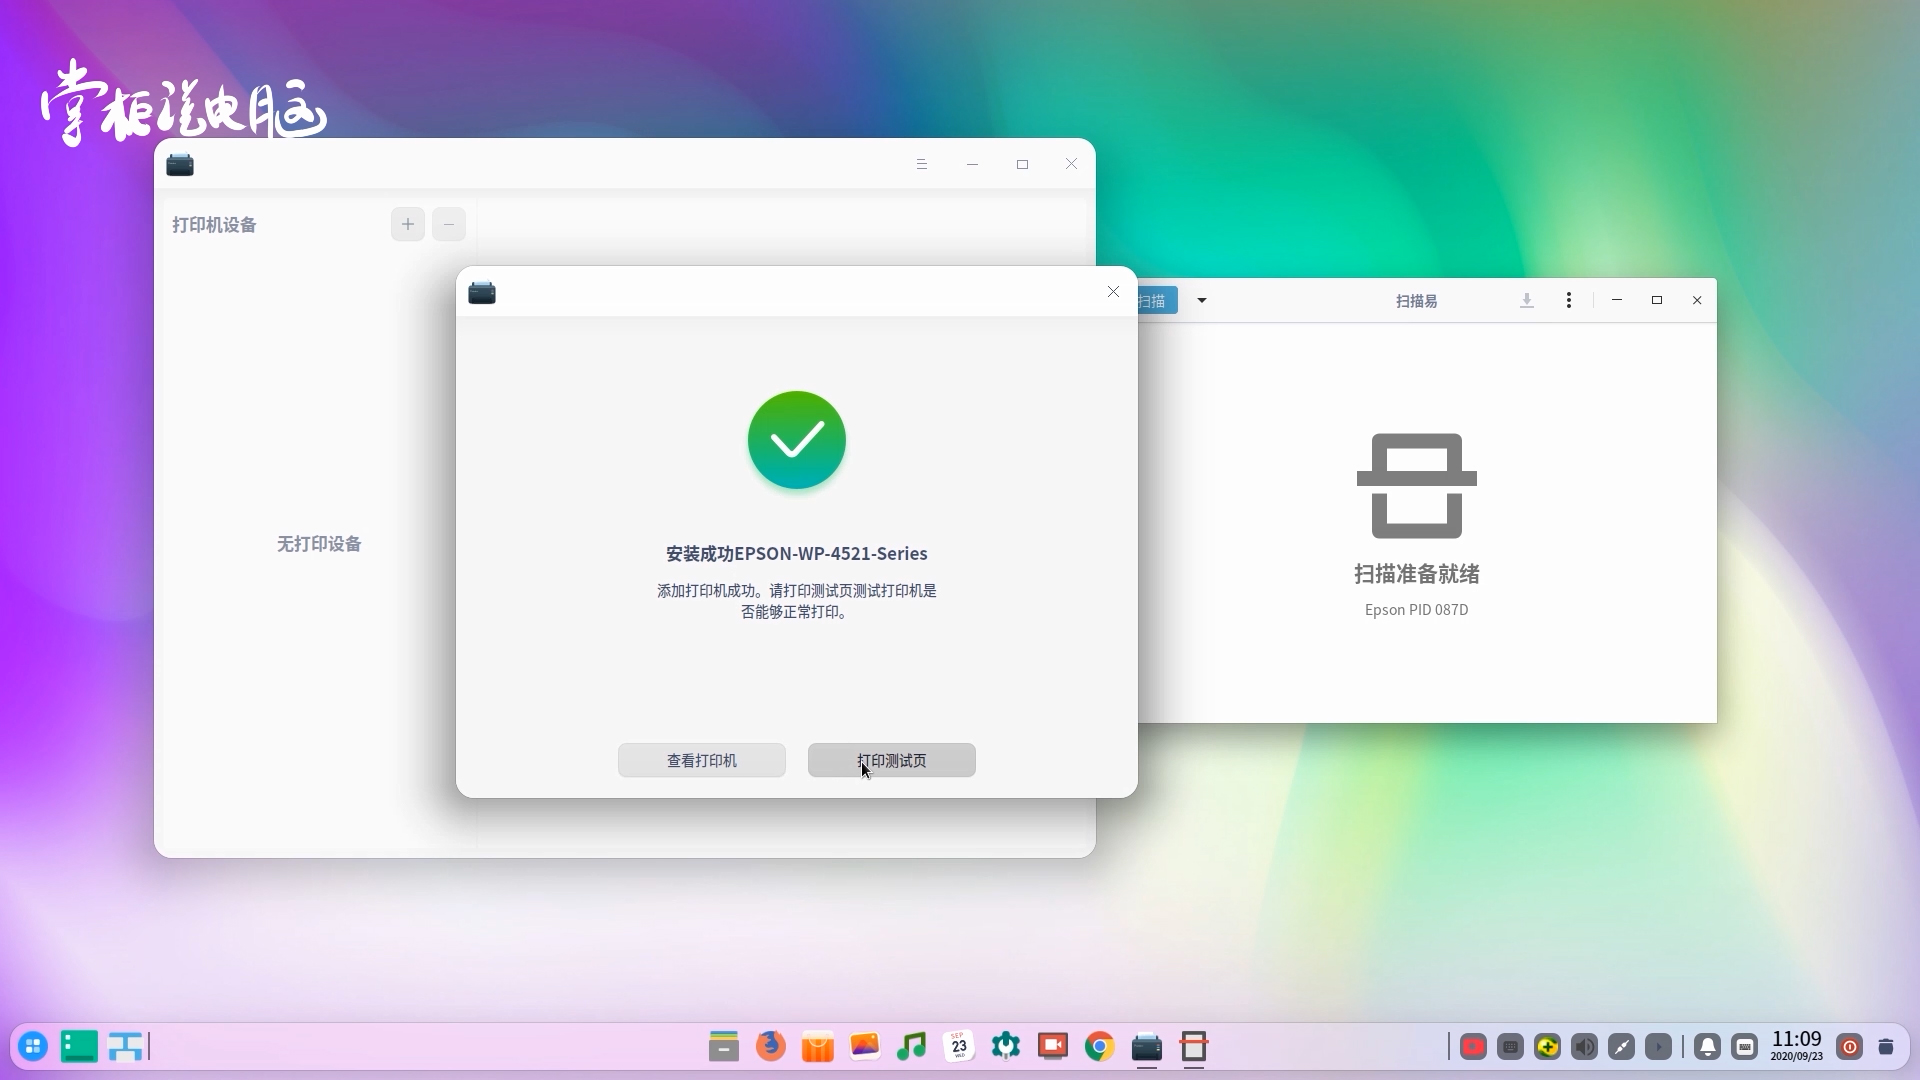Open the calendar icon showing 23

click(958, 1047)
